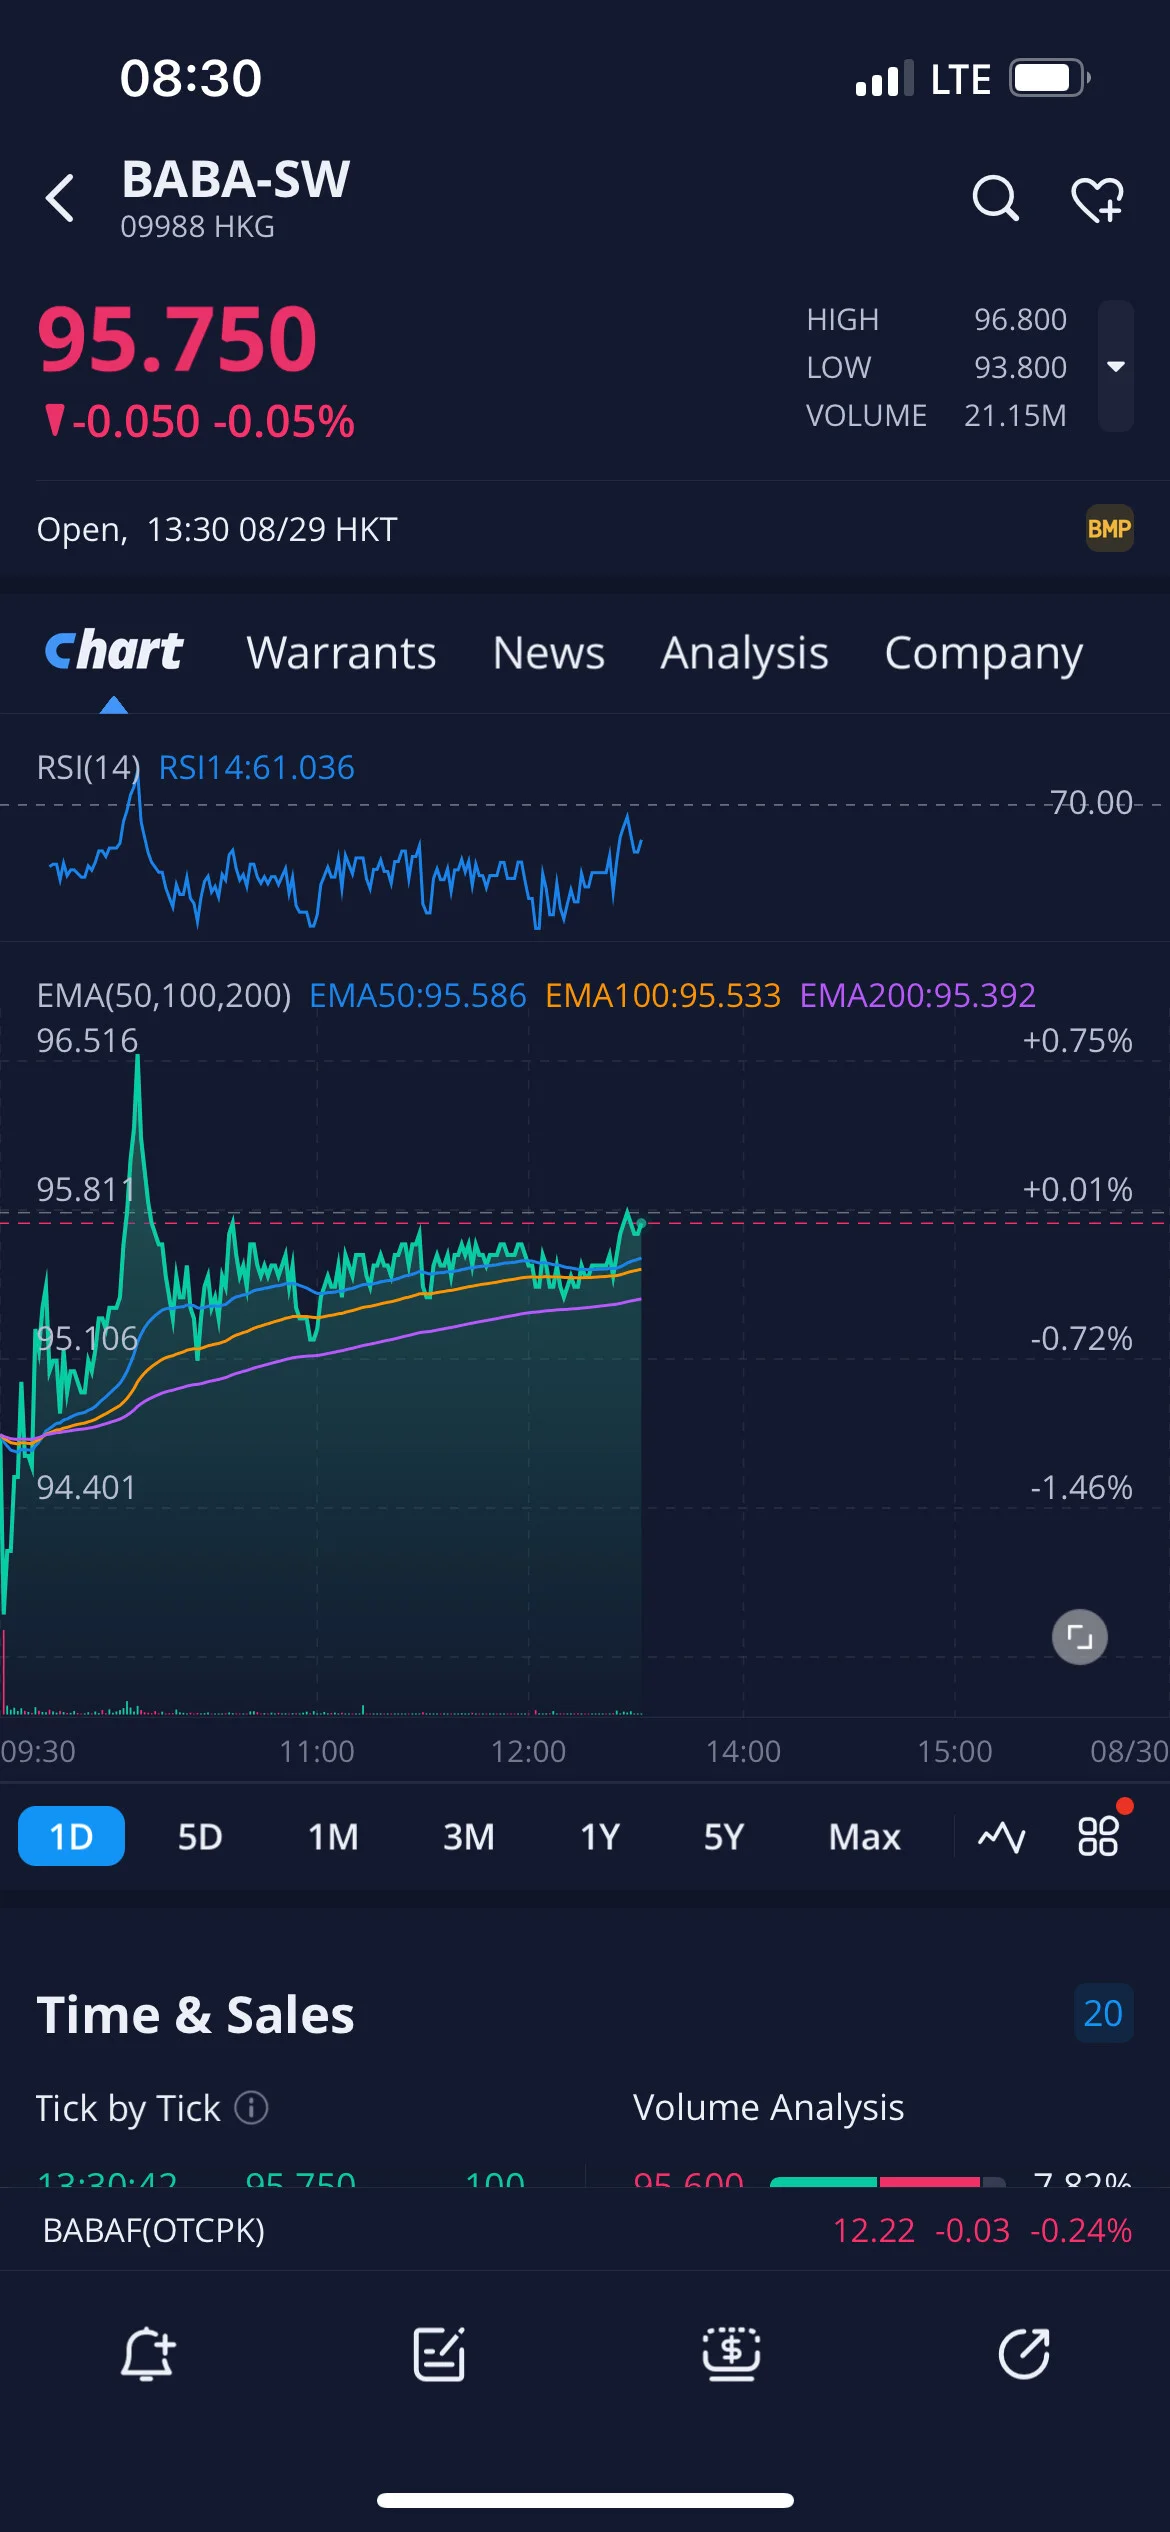Image resolution: width=1170 pixels, height=2532 pixels.
Task: Open the BABAF(OTCPK) related quote row
Action: [x=585, y=2230]
